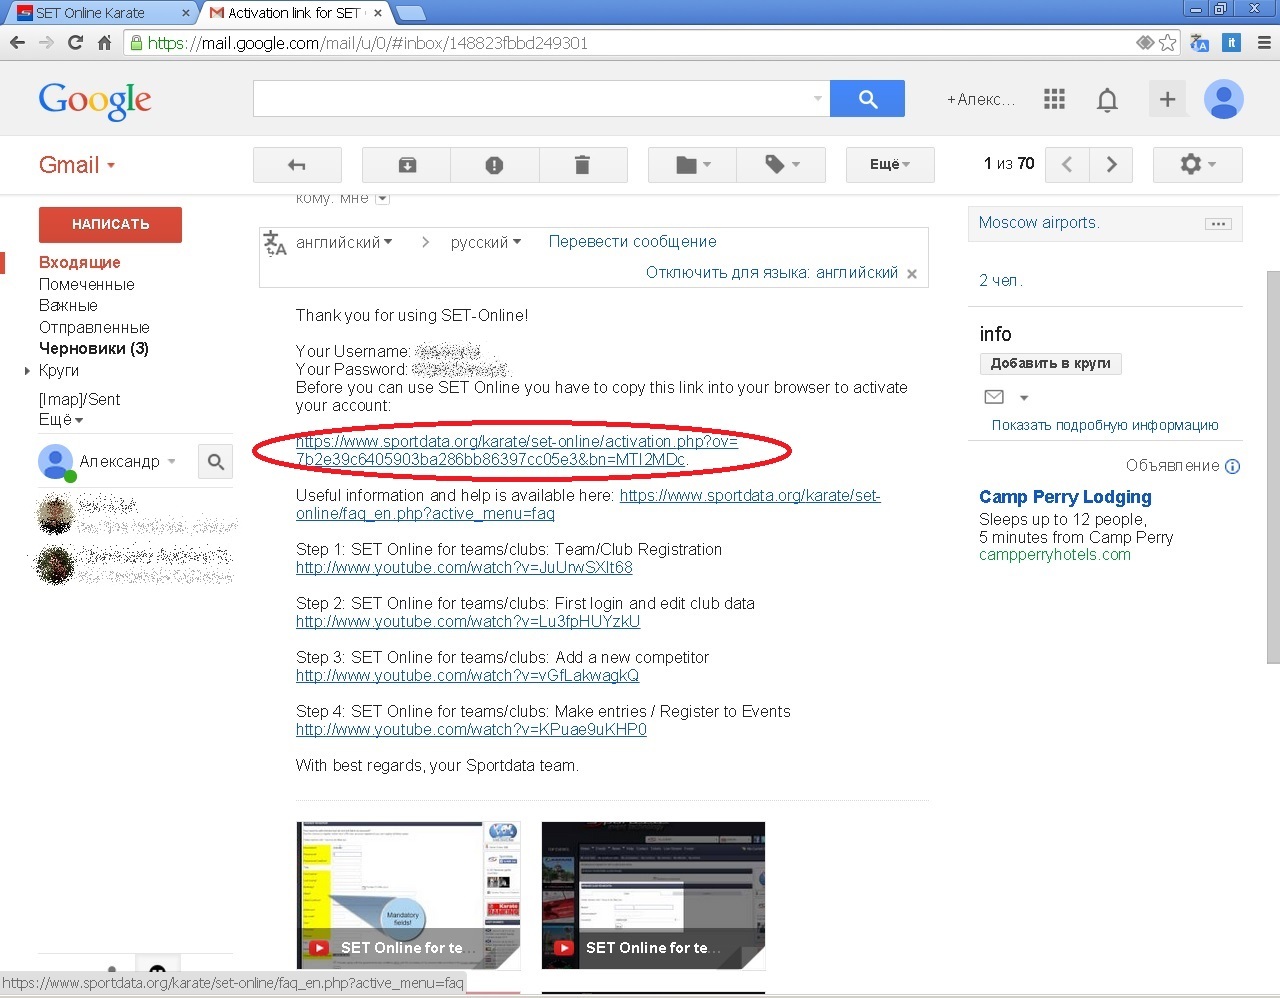Expand the Ещё labels list in sidebar
The image size is (1280, 998).
tap(61, 419)
